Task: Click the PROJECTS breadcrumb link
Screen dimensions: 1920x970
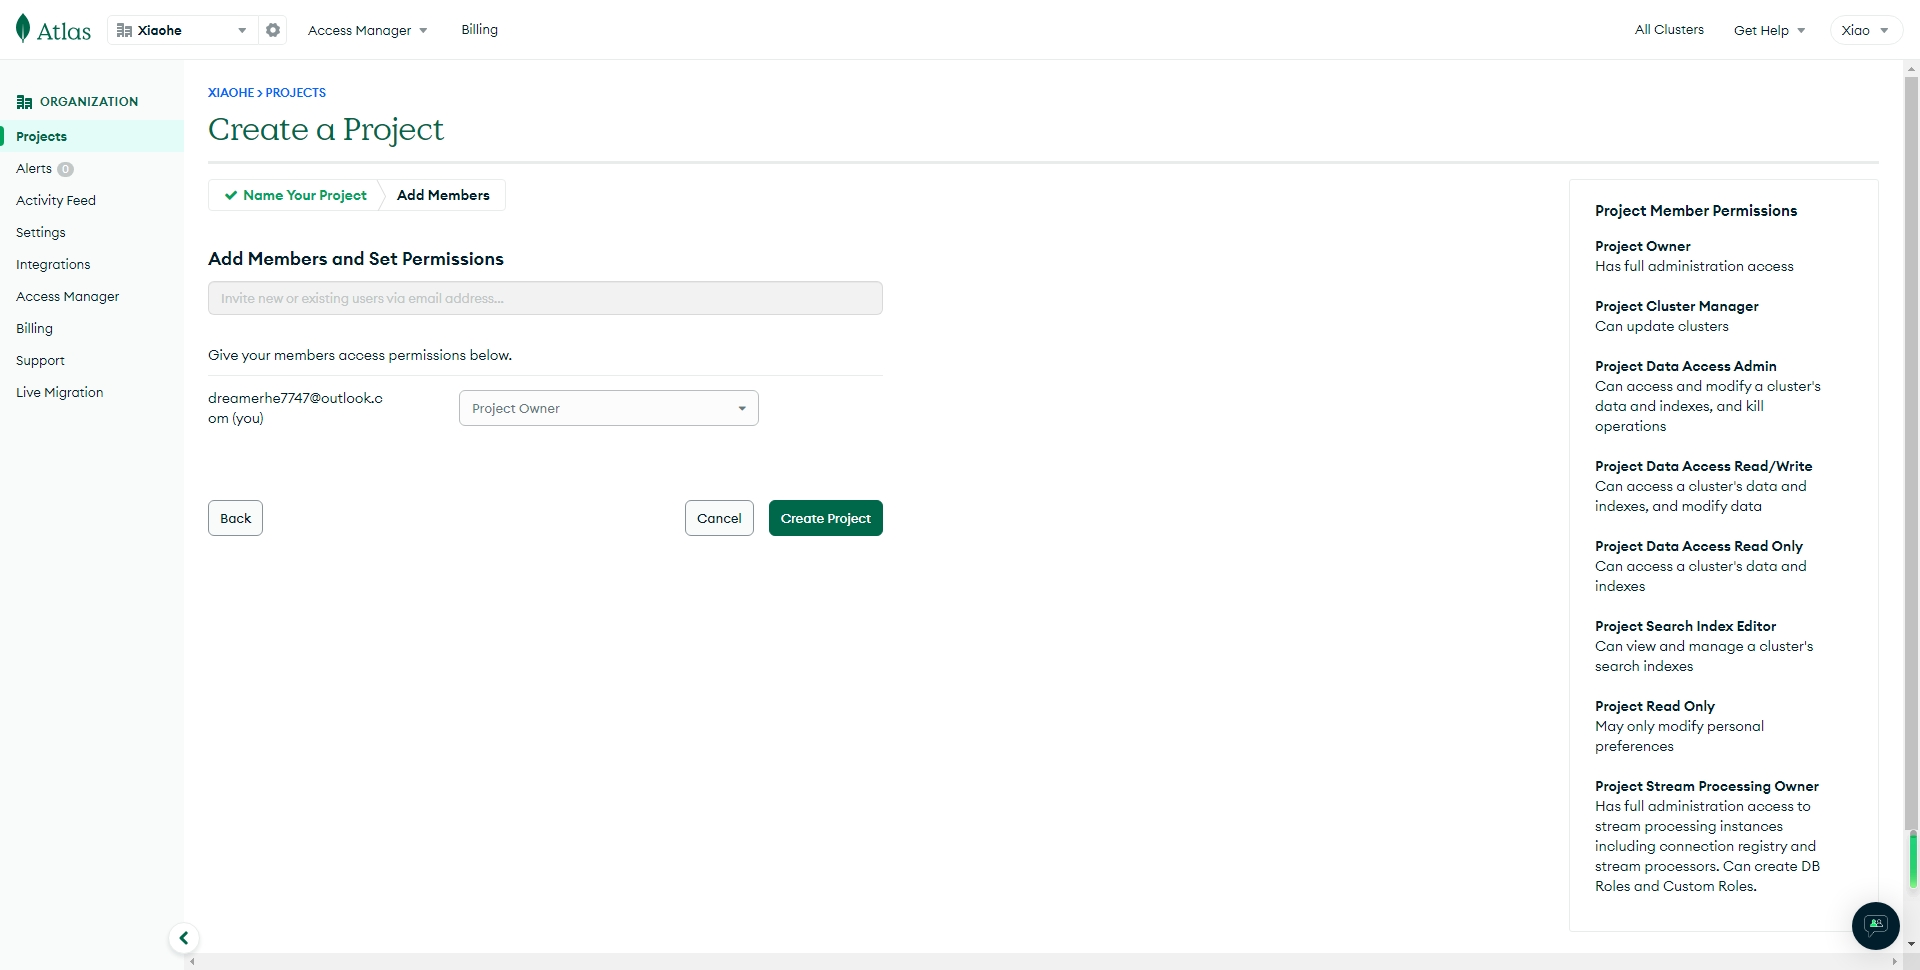Action: [x=296, y=93]
